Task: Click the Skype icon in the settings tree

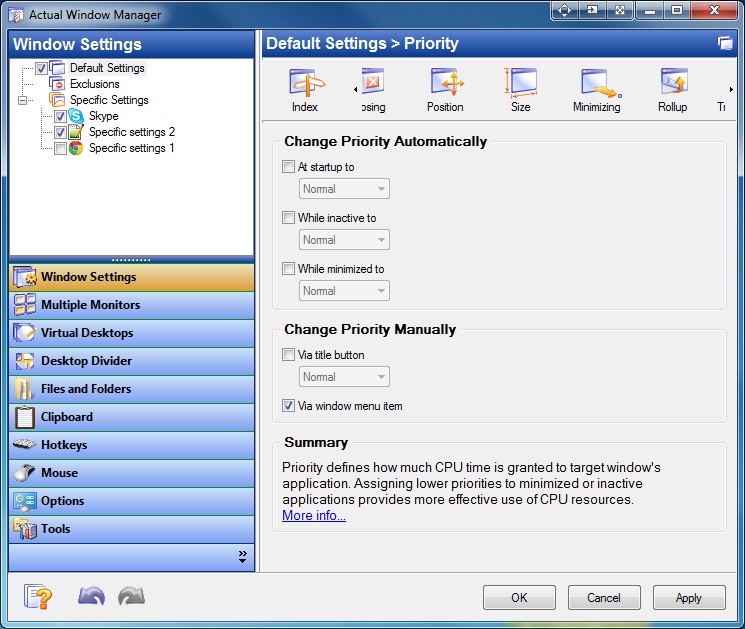Action: [x=76, y=116]
